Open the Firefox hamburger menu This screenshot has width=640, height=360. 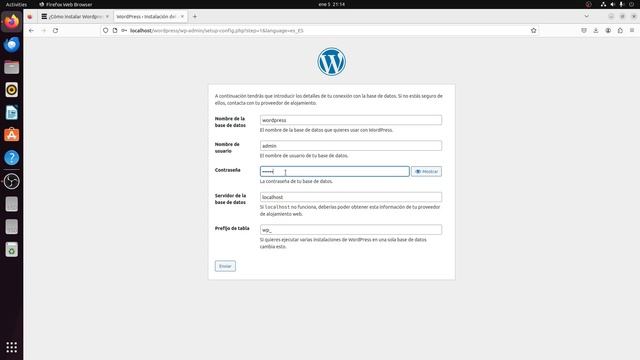632,31
